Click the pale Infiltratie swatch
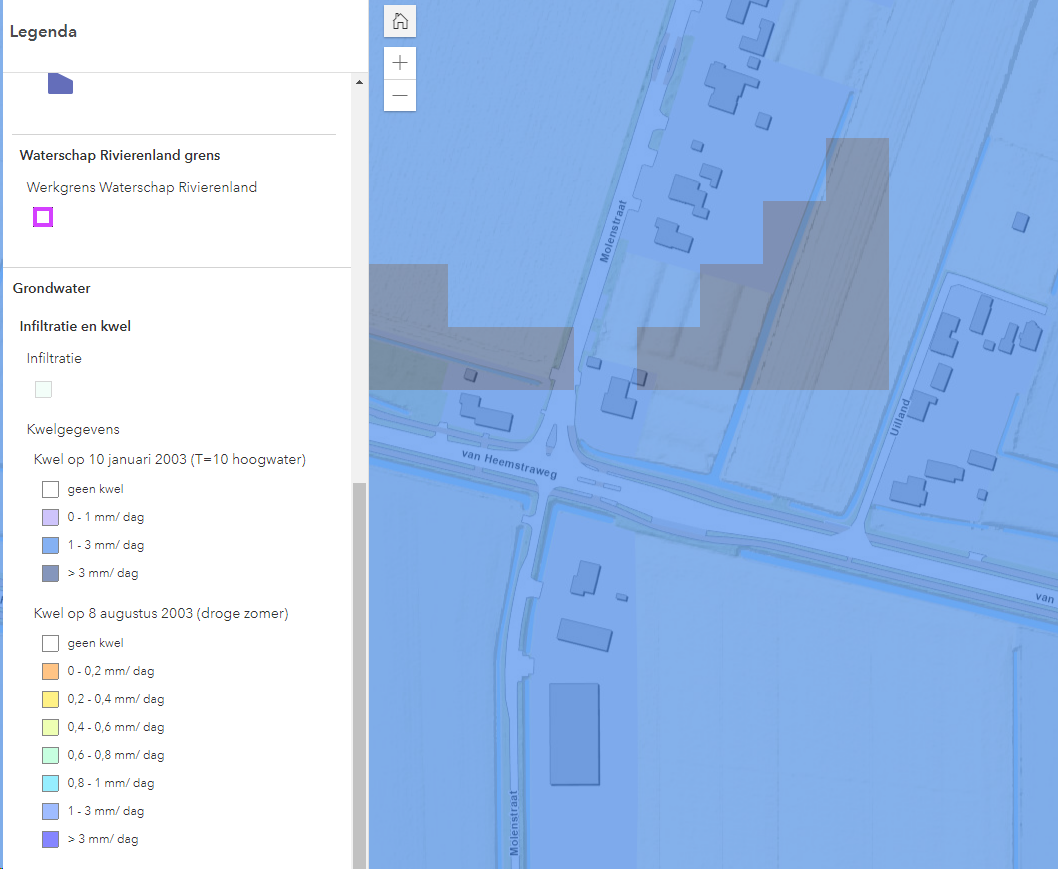The height and width of the screenshot is (869, 1058). [x=43, y=389]
